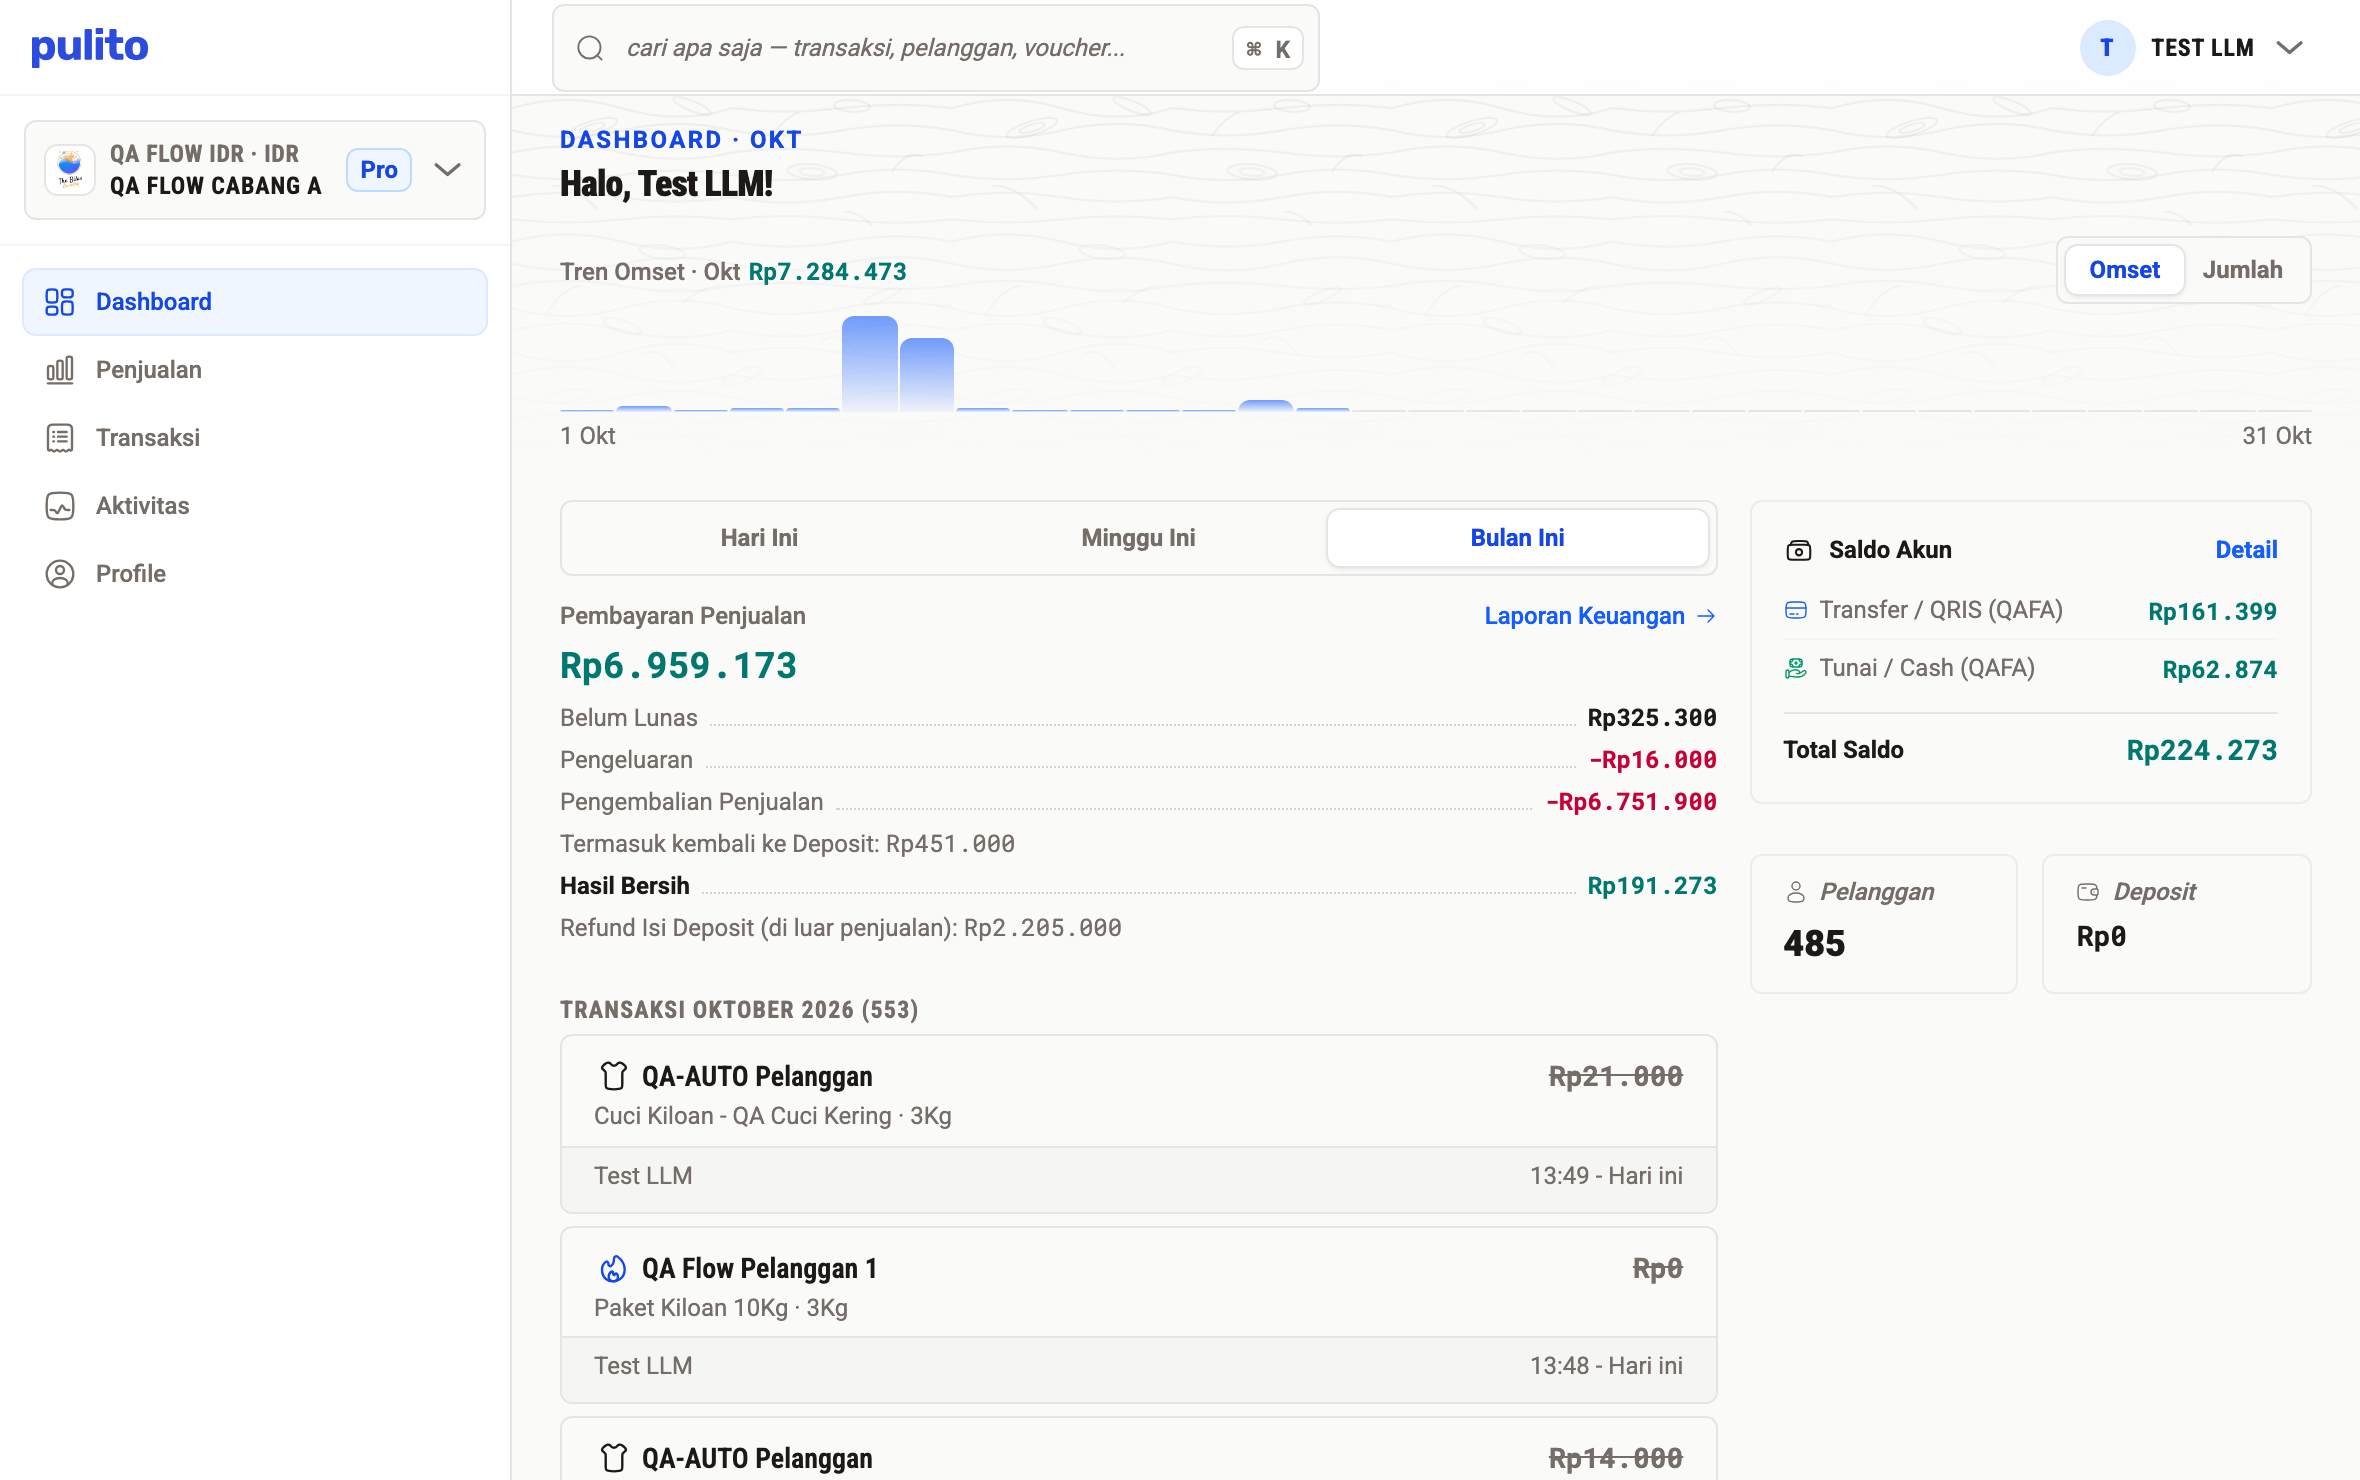Click the Aktivitas activity icon
Screen dimensions: 2360x1480
[x=60, y=506]
